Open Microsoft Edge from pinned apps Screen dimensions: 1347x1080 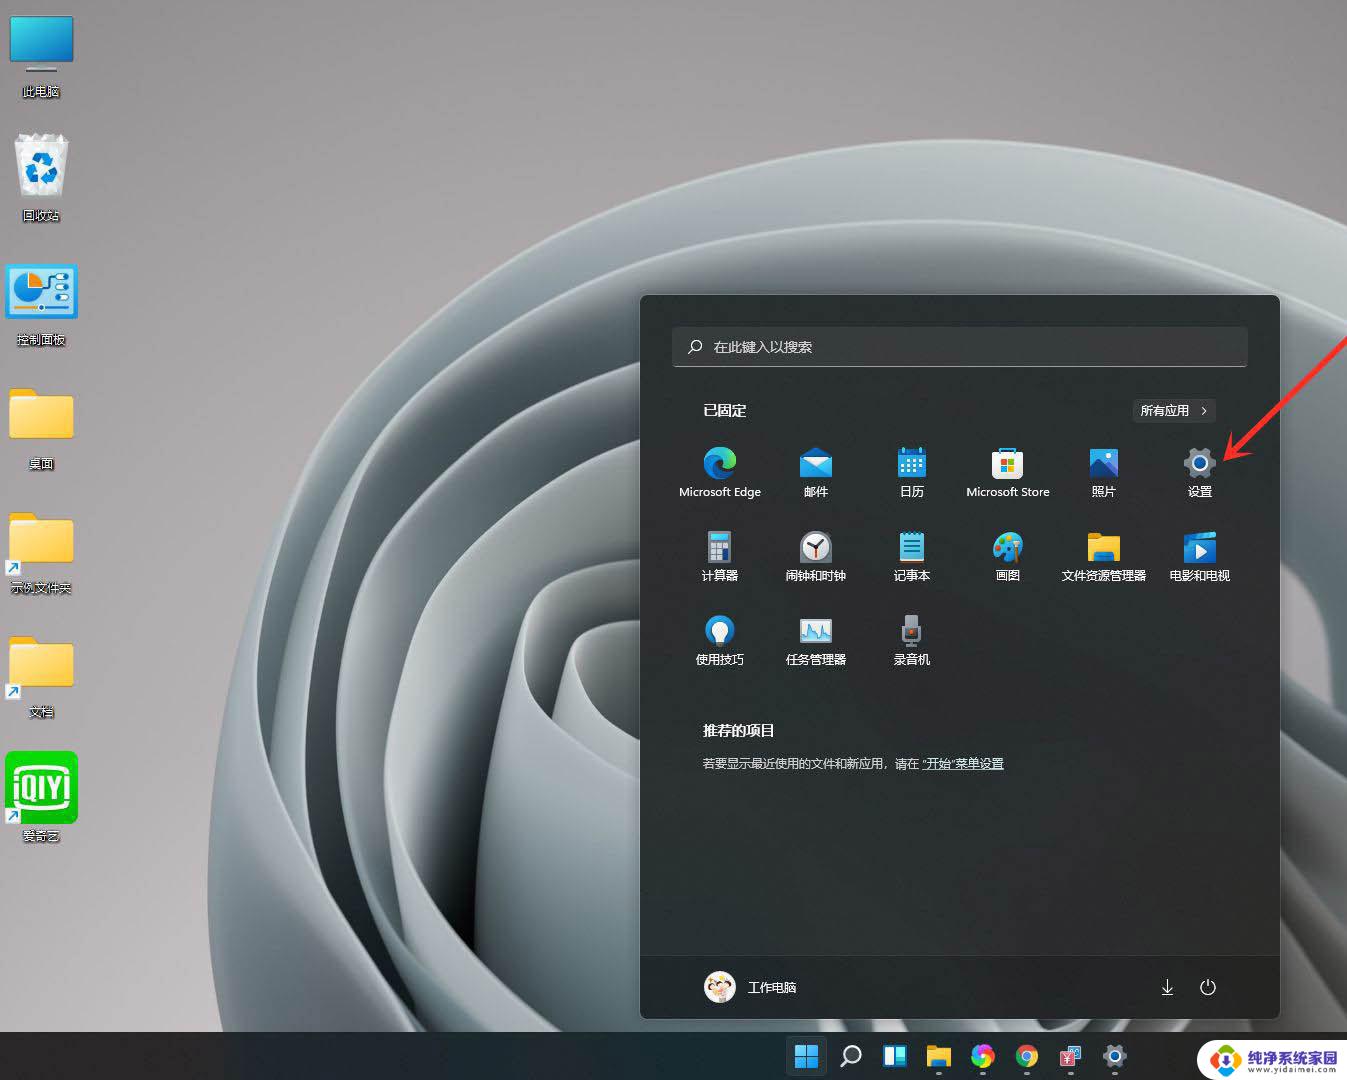click(x=720, y=472)
